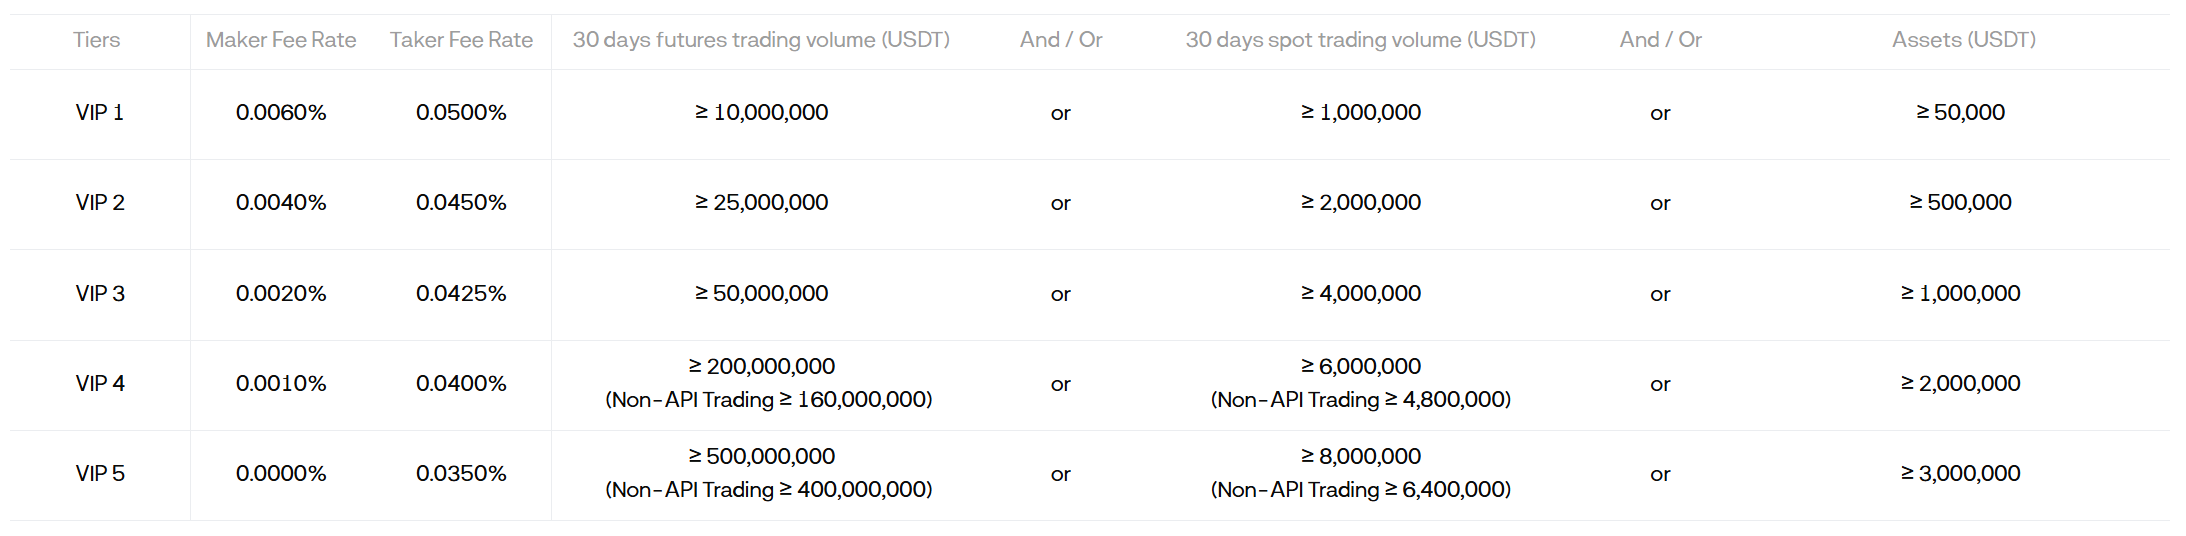Select the ≥ 3,000,000 assets cell for VIP 5
The height and width of the screenshot is (536, 2186).
pos(1960,474)
